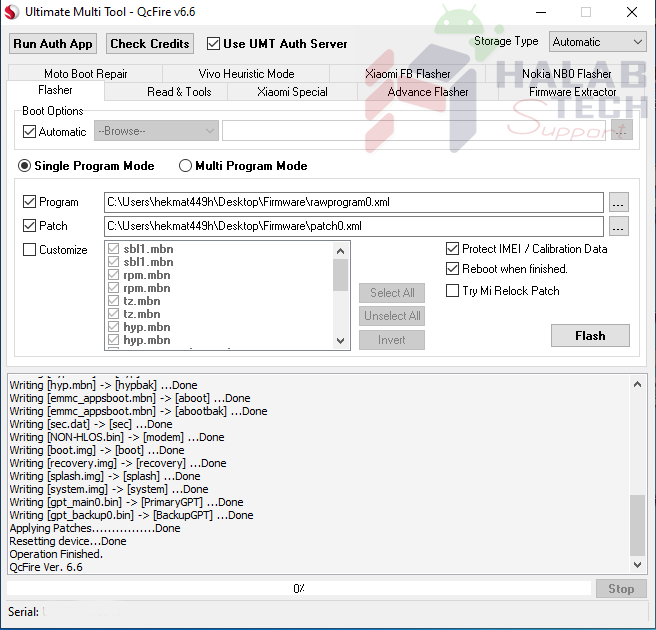Toggle first tz.mbn checkbox in list

pyautogui.click(x=113, y=300)
